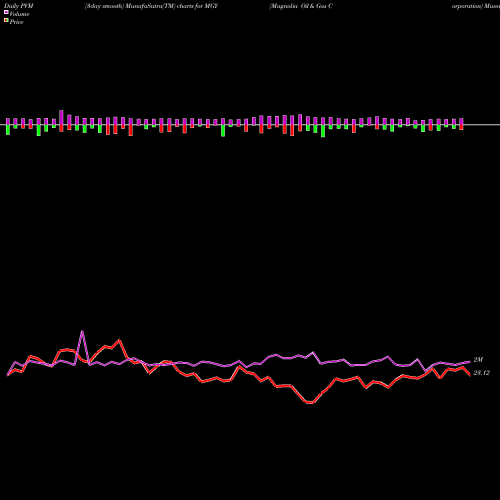Select the Price legend label
The image size is (500, 500).
16,22
